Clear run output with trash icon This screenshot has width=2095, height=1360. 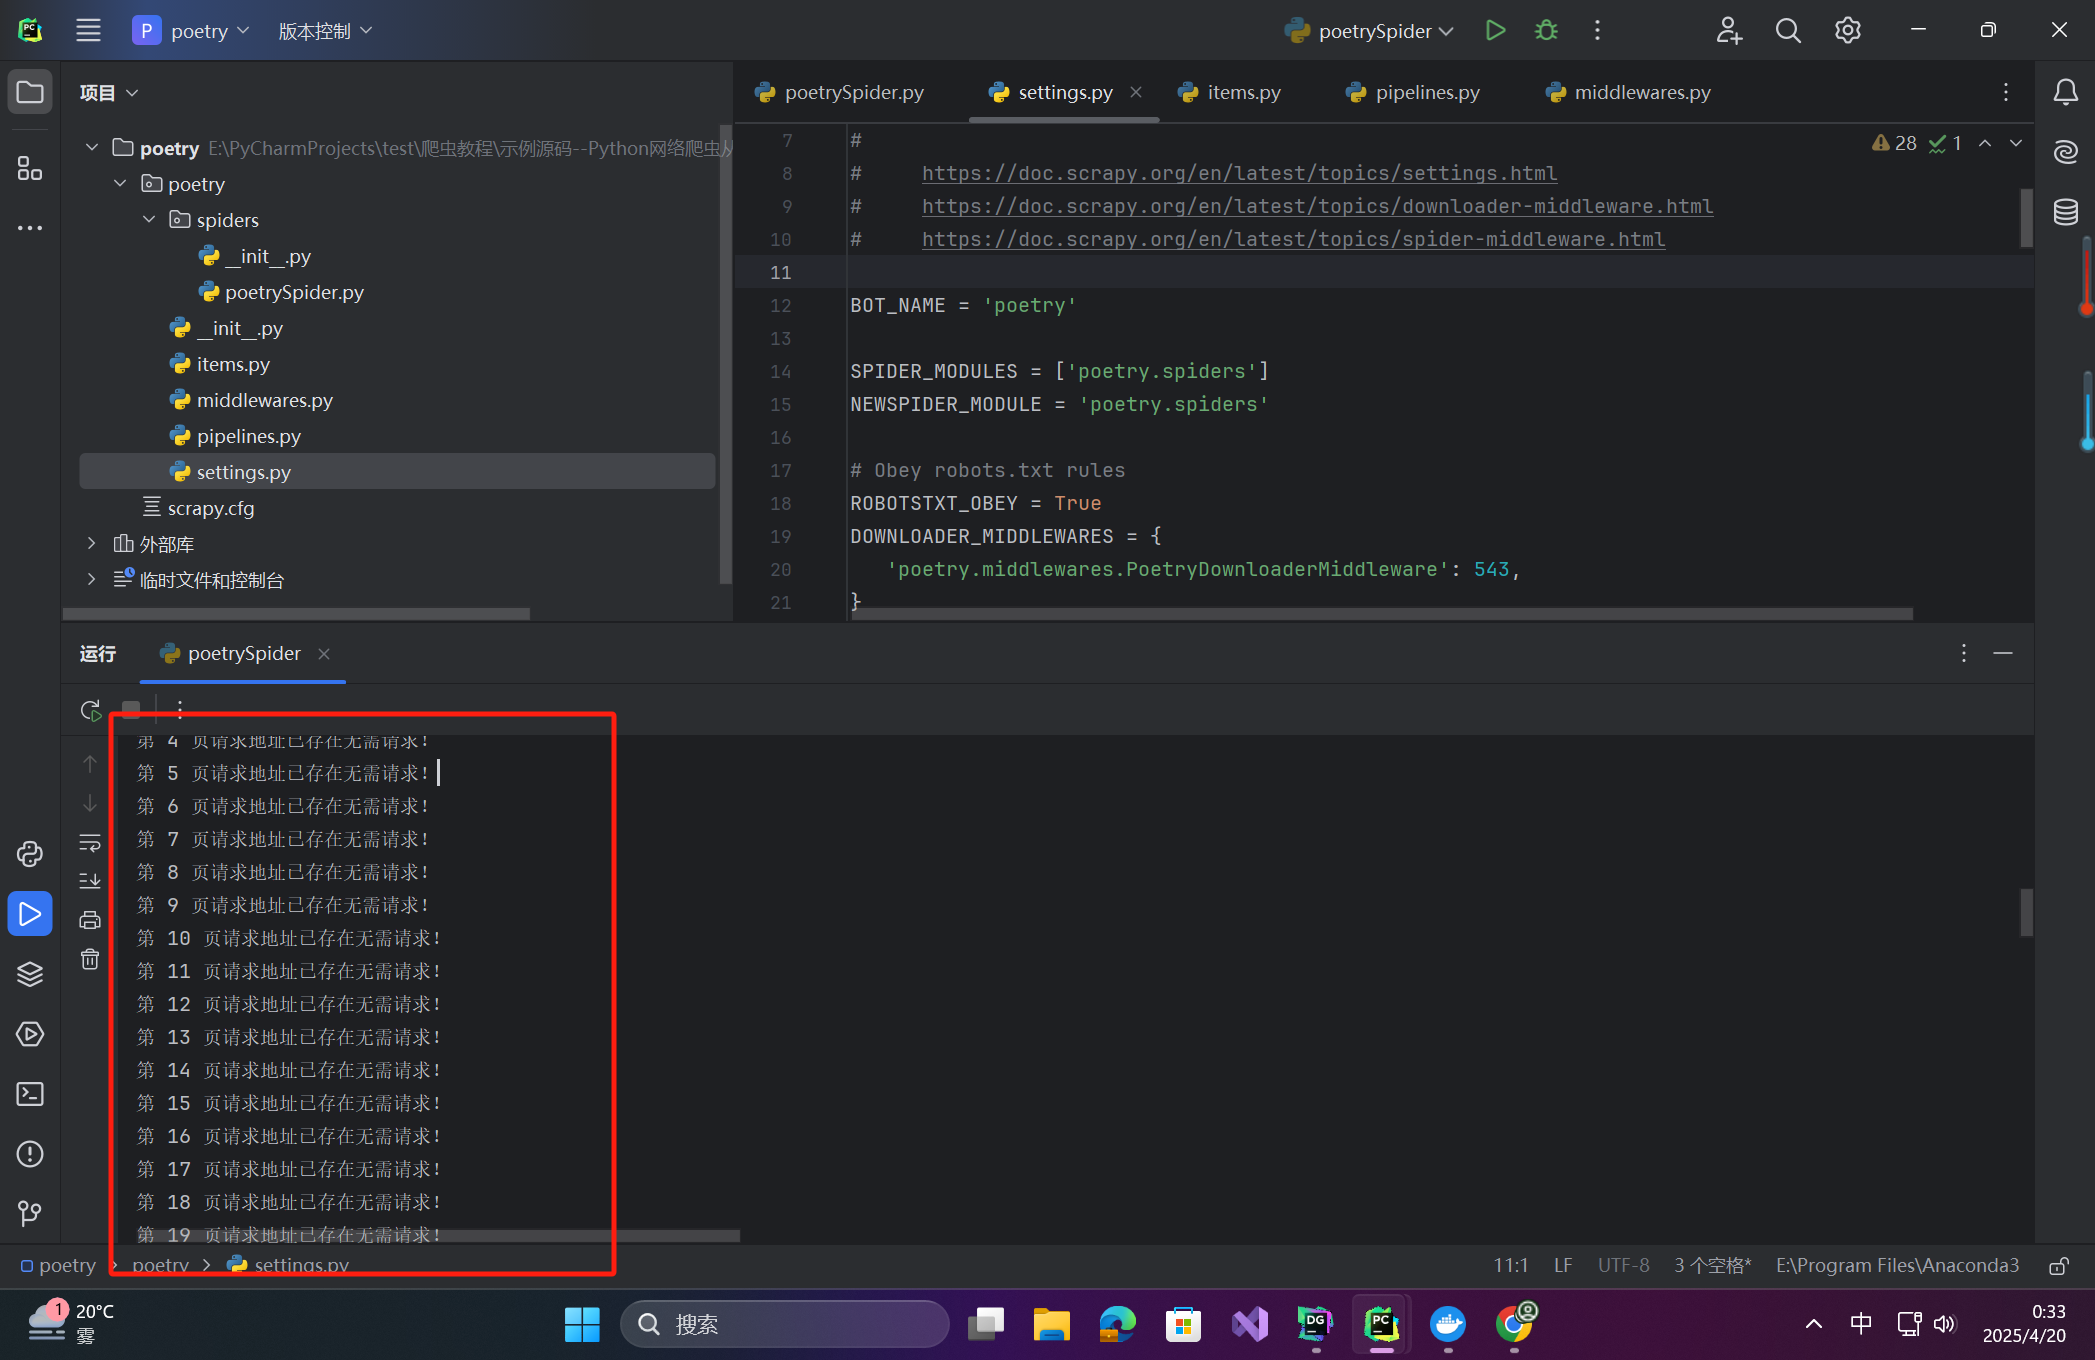point(90,960)
